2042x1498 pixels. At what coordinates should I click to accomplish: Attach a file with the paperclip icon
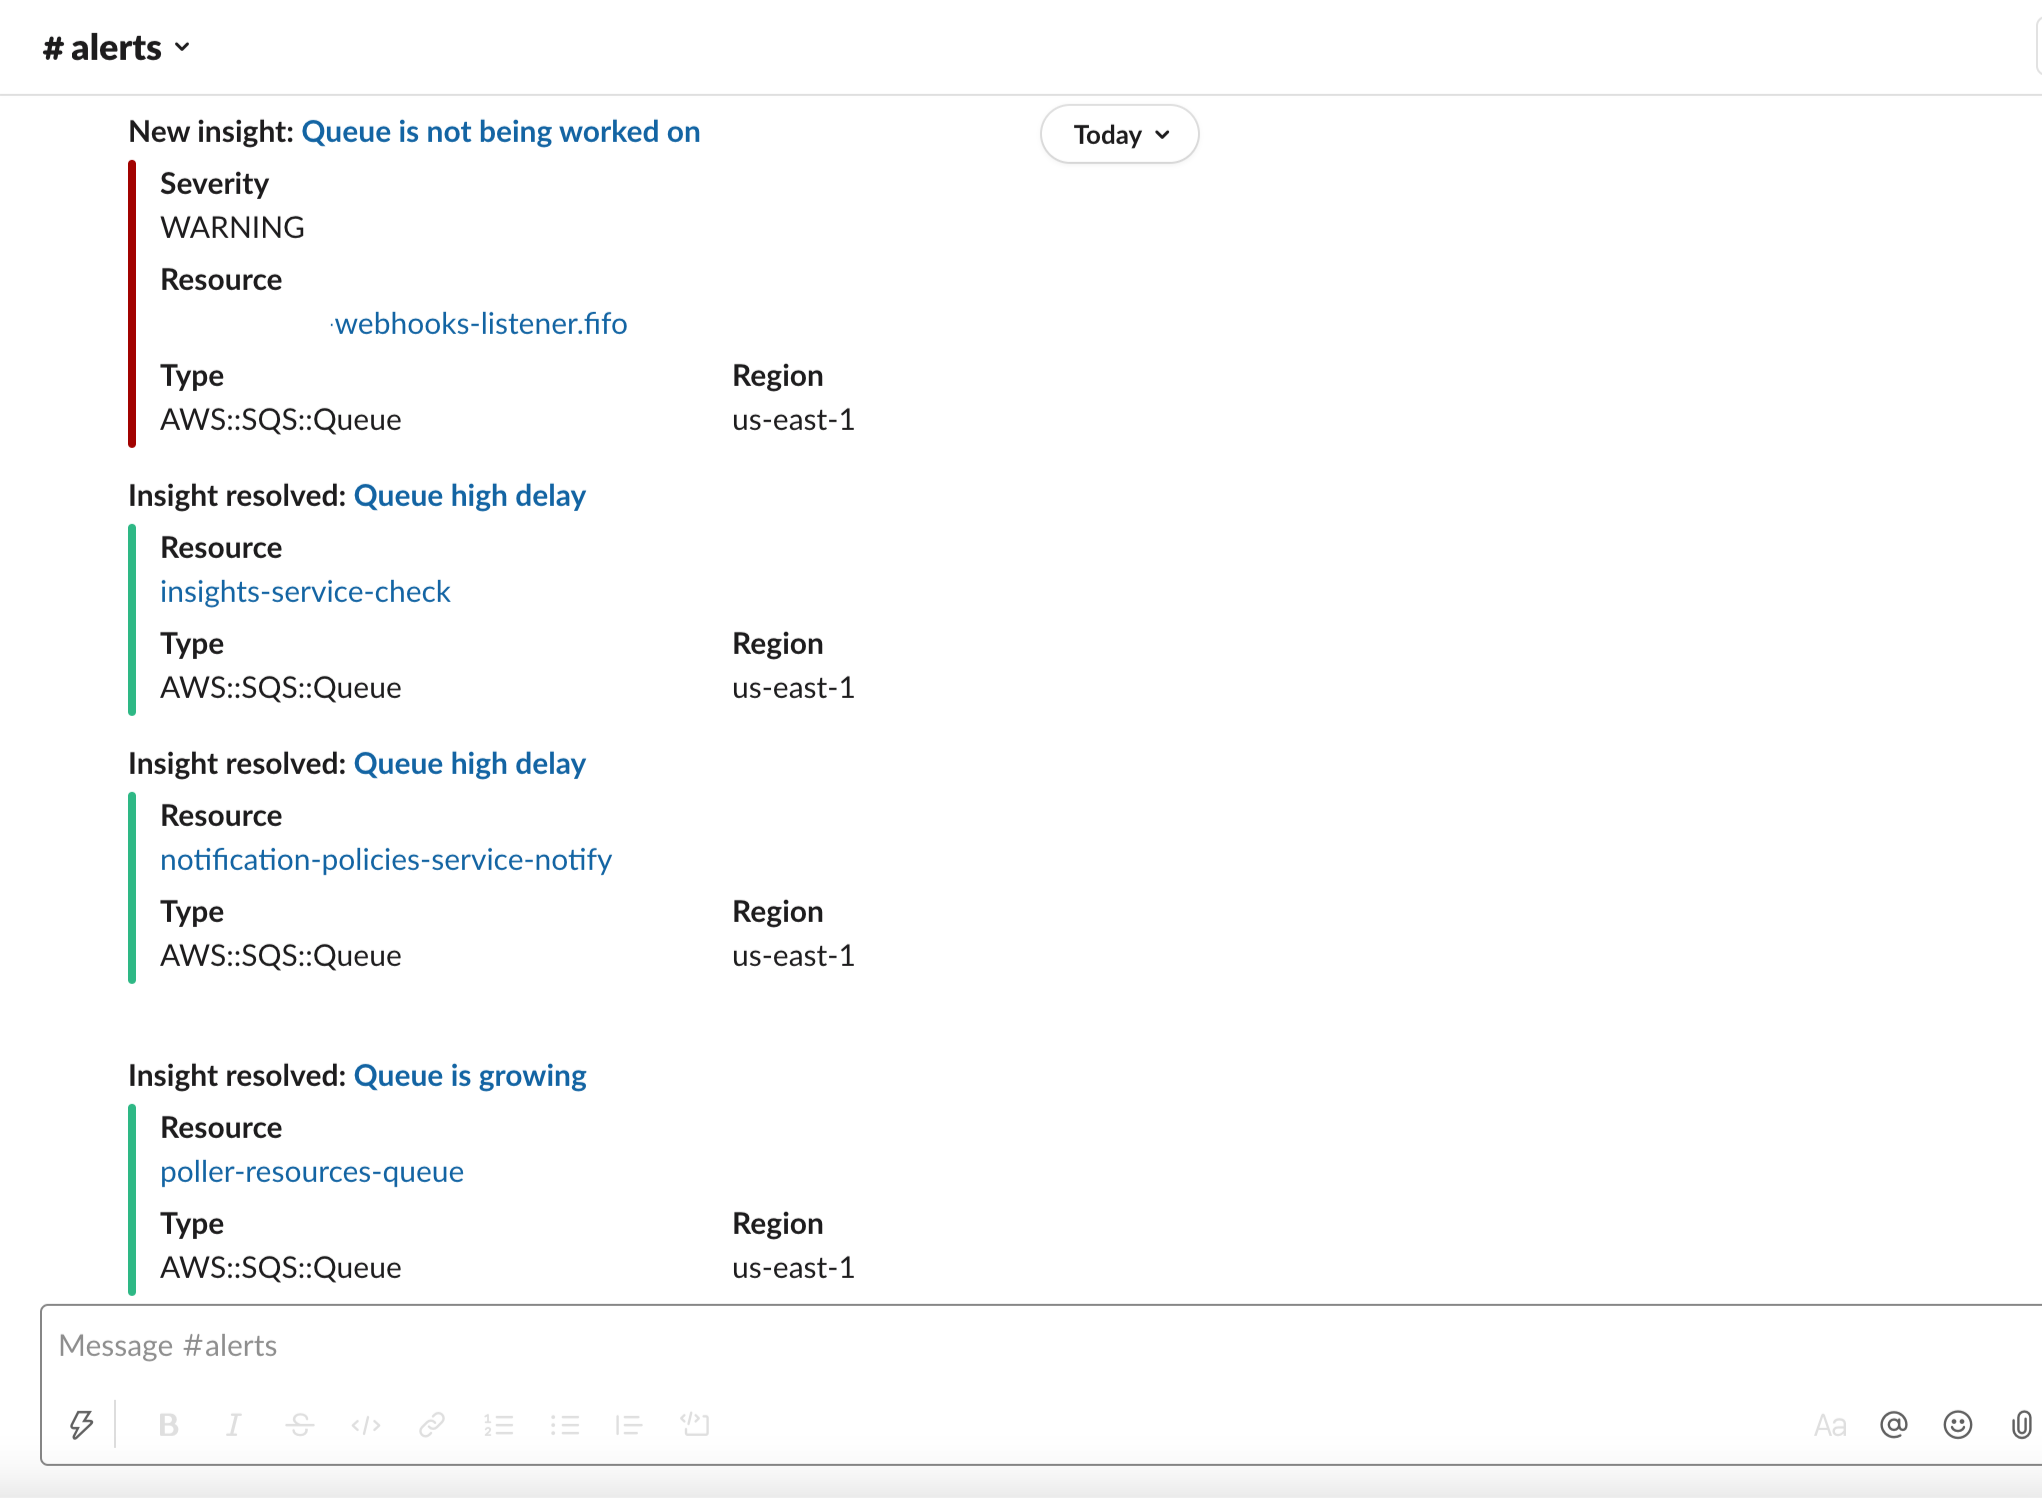(2020, 1425)
